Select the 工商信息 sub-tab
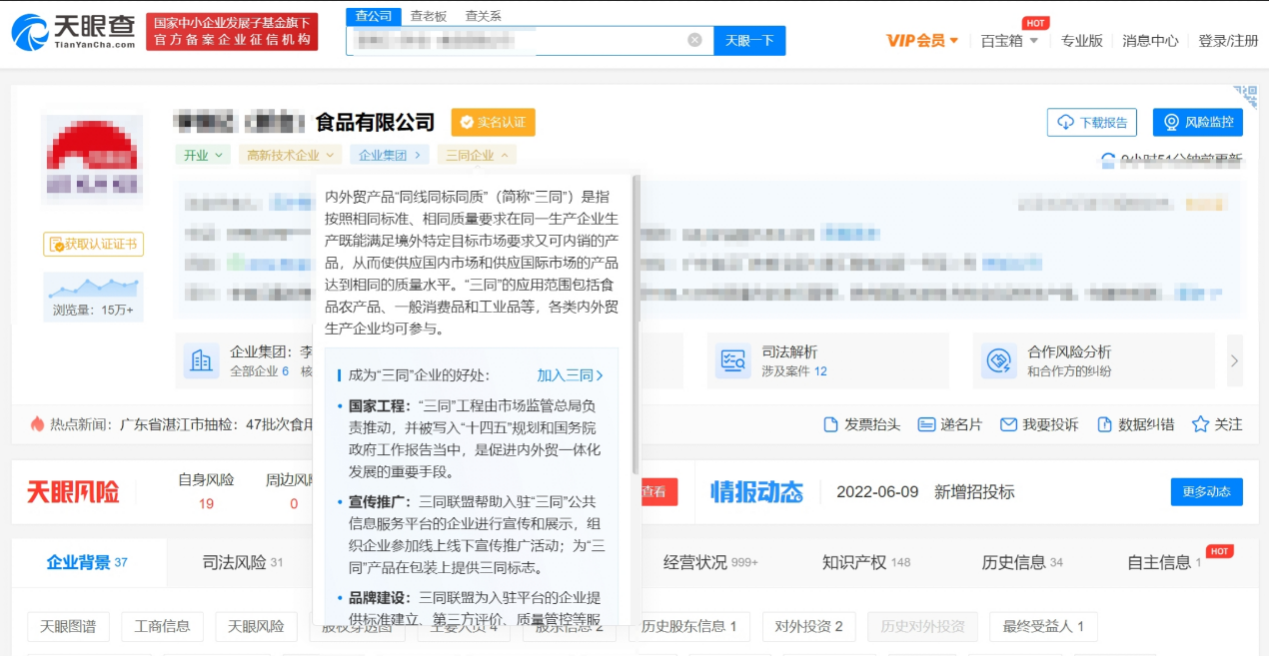The height and width of the screenshot is (656, 1269). point(162,627)
